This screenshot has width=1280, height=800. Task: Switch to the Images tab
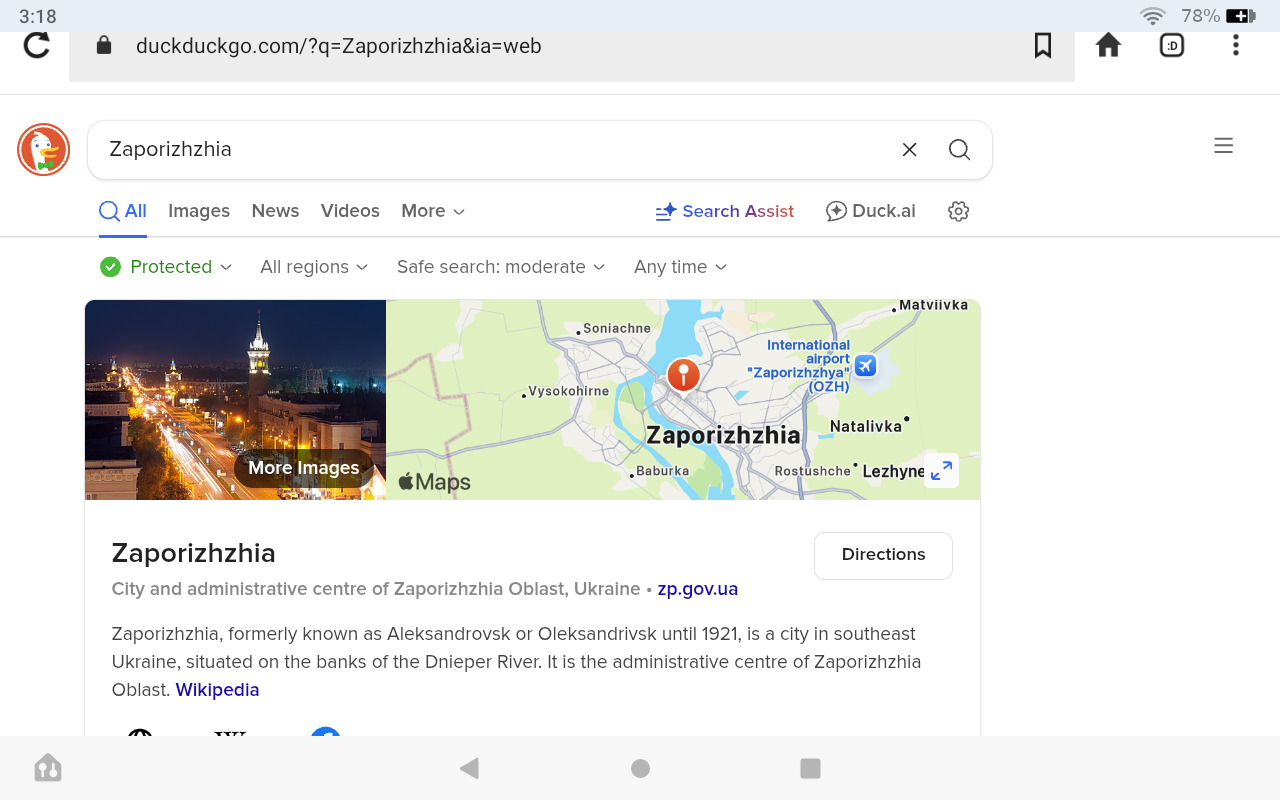199,211
